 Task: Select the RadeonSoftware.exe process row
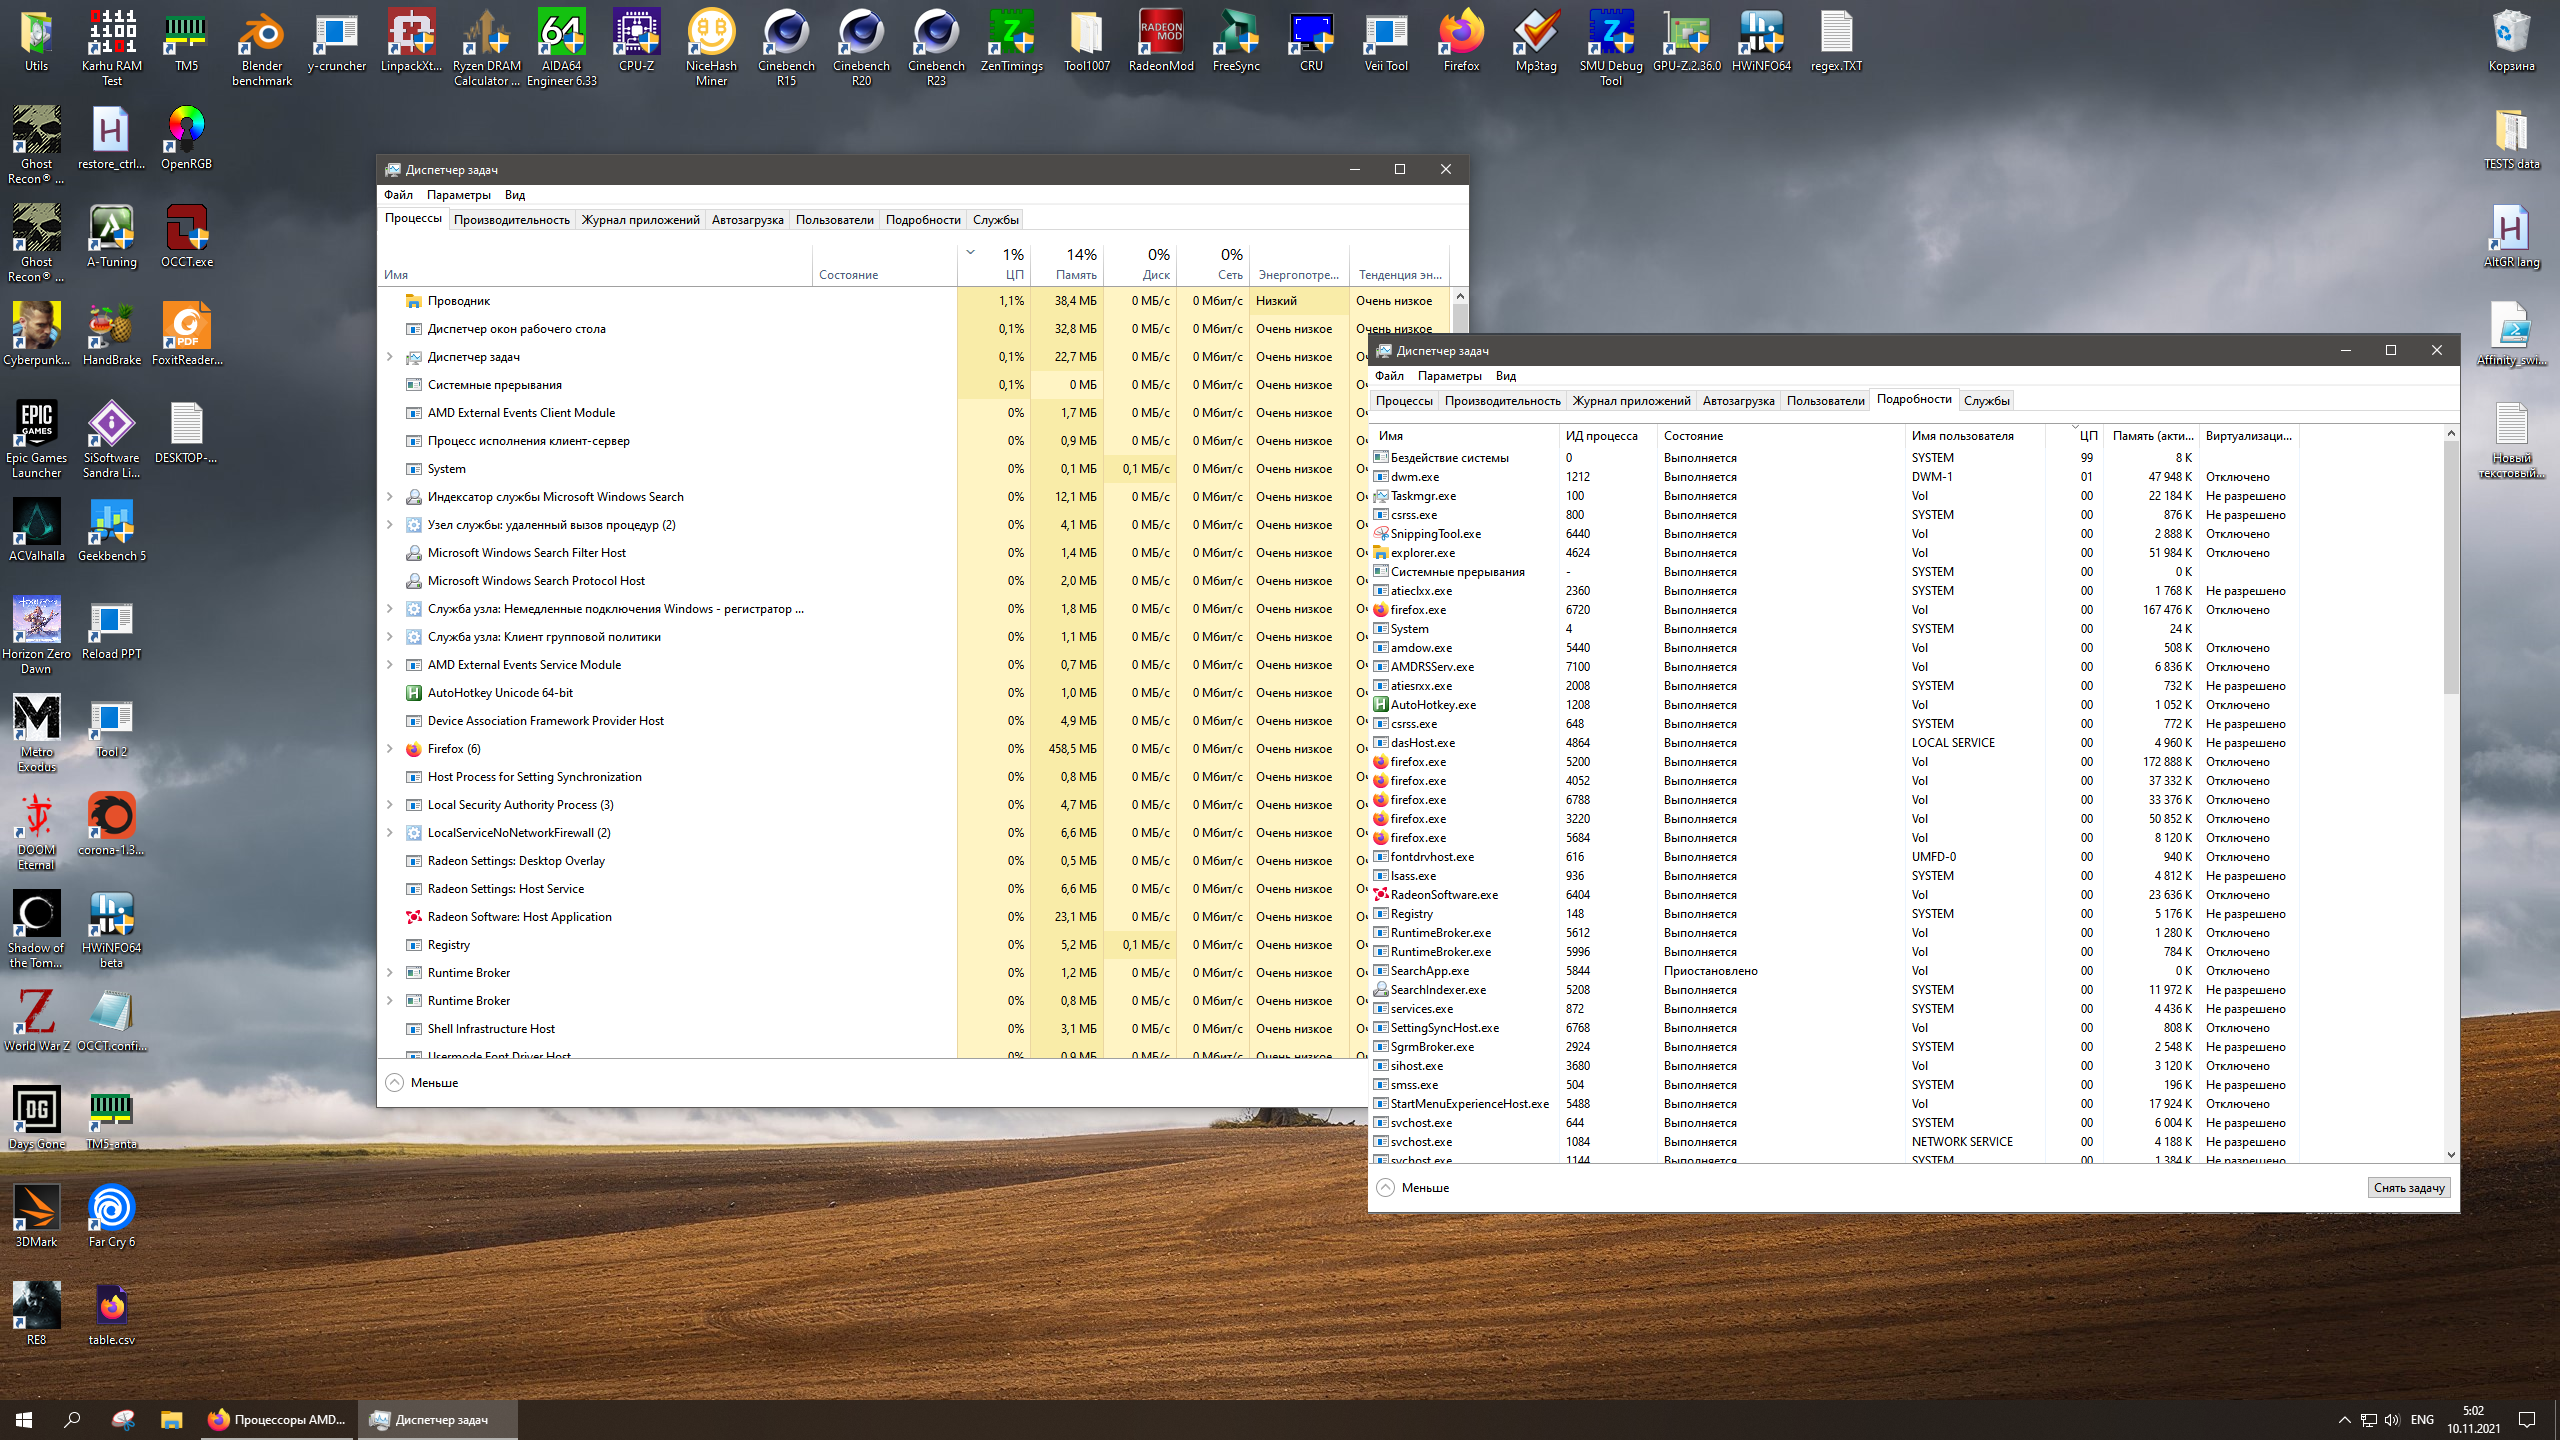1443,895
